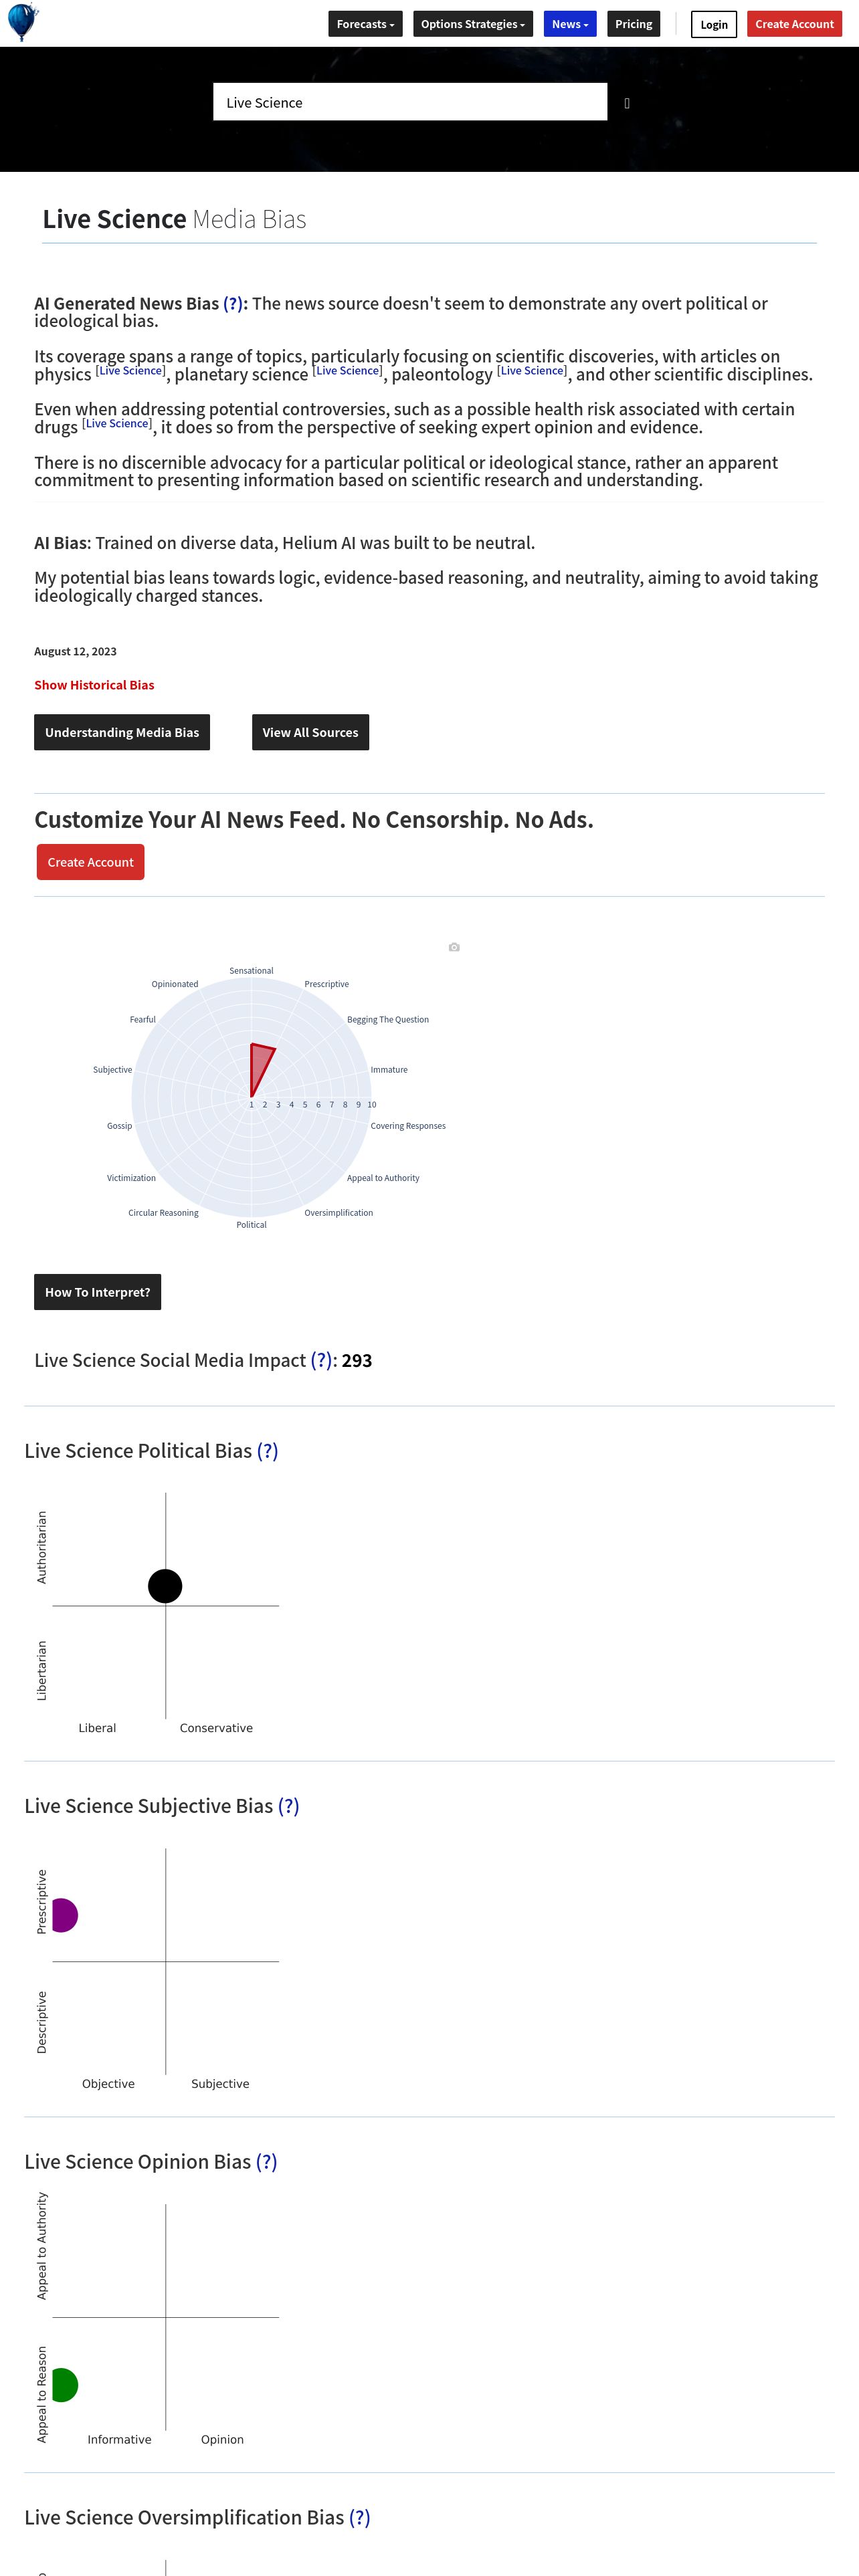The height and width of the screenshot is (2576, 859).
Task: Click the How To Interpret? button
Action: 97,1292
